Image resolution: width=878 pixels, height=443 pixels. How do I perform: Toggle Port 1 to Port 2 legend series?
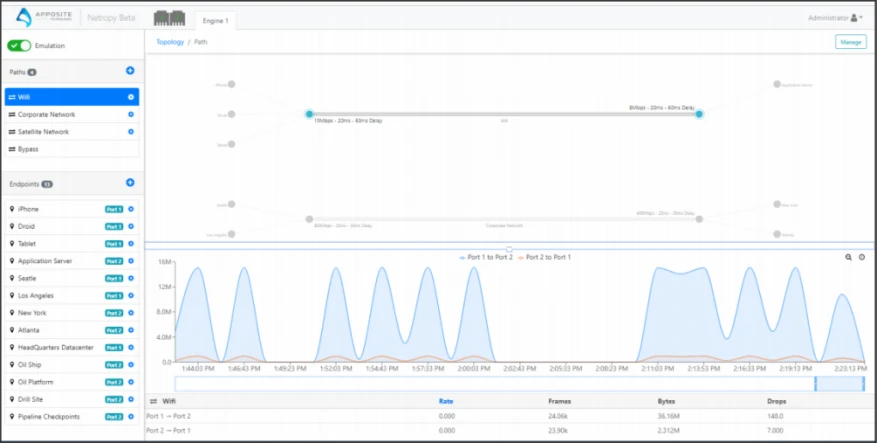click(486, 257)
